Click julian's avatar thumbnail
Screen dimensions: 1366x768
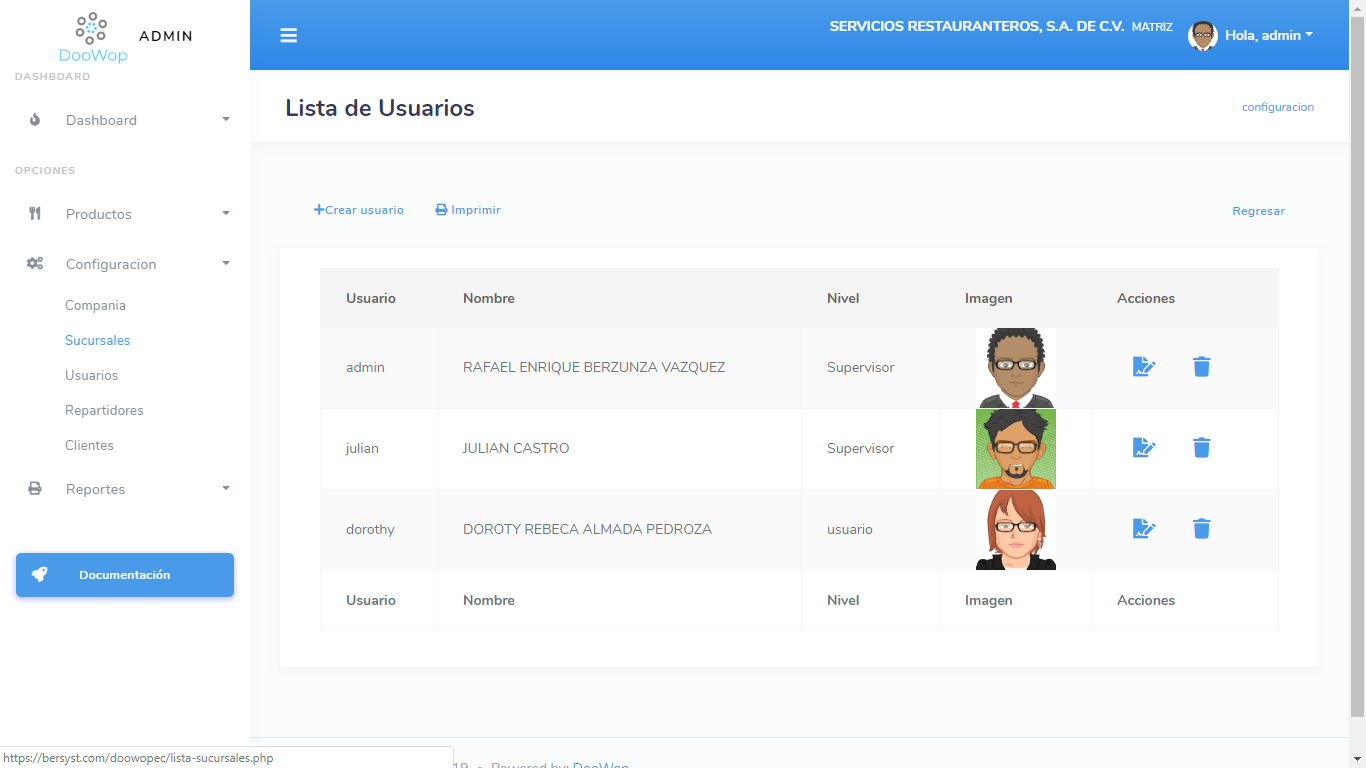point(1016,448)
